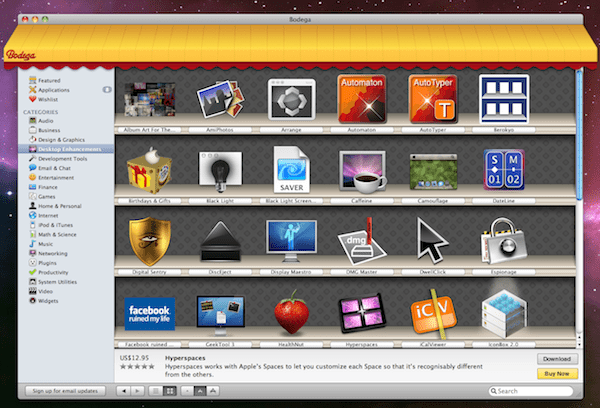The height and width of the screenshot is (408, 600).
Task: Click Sign up for email updates
Action: pos(65,391)
